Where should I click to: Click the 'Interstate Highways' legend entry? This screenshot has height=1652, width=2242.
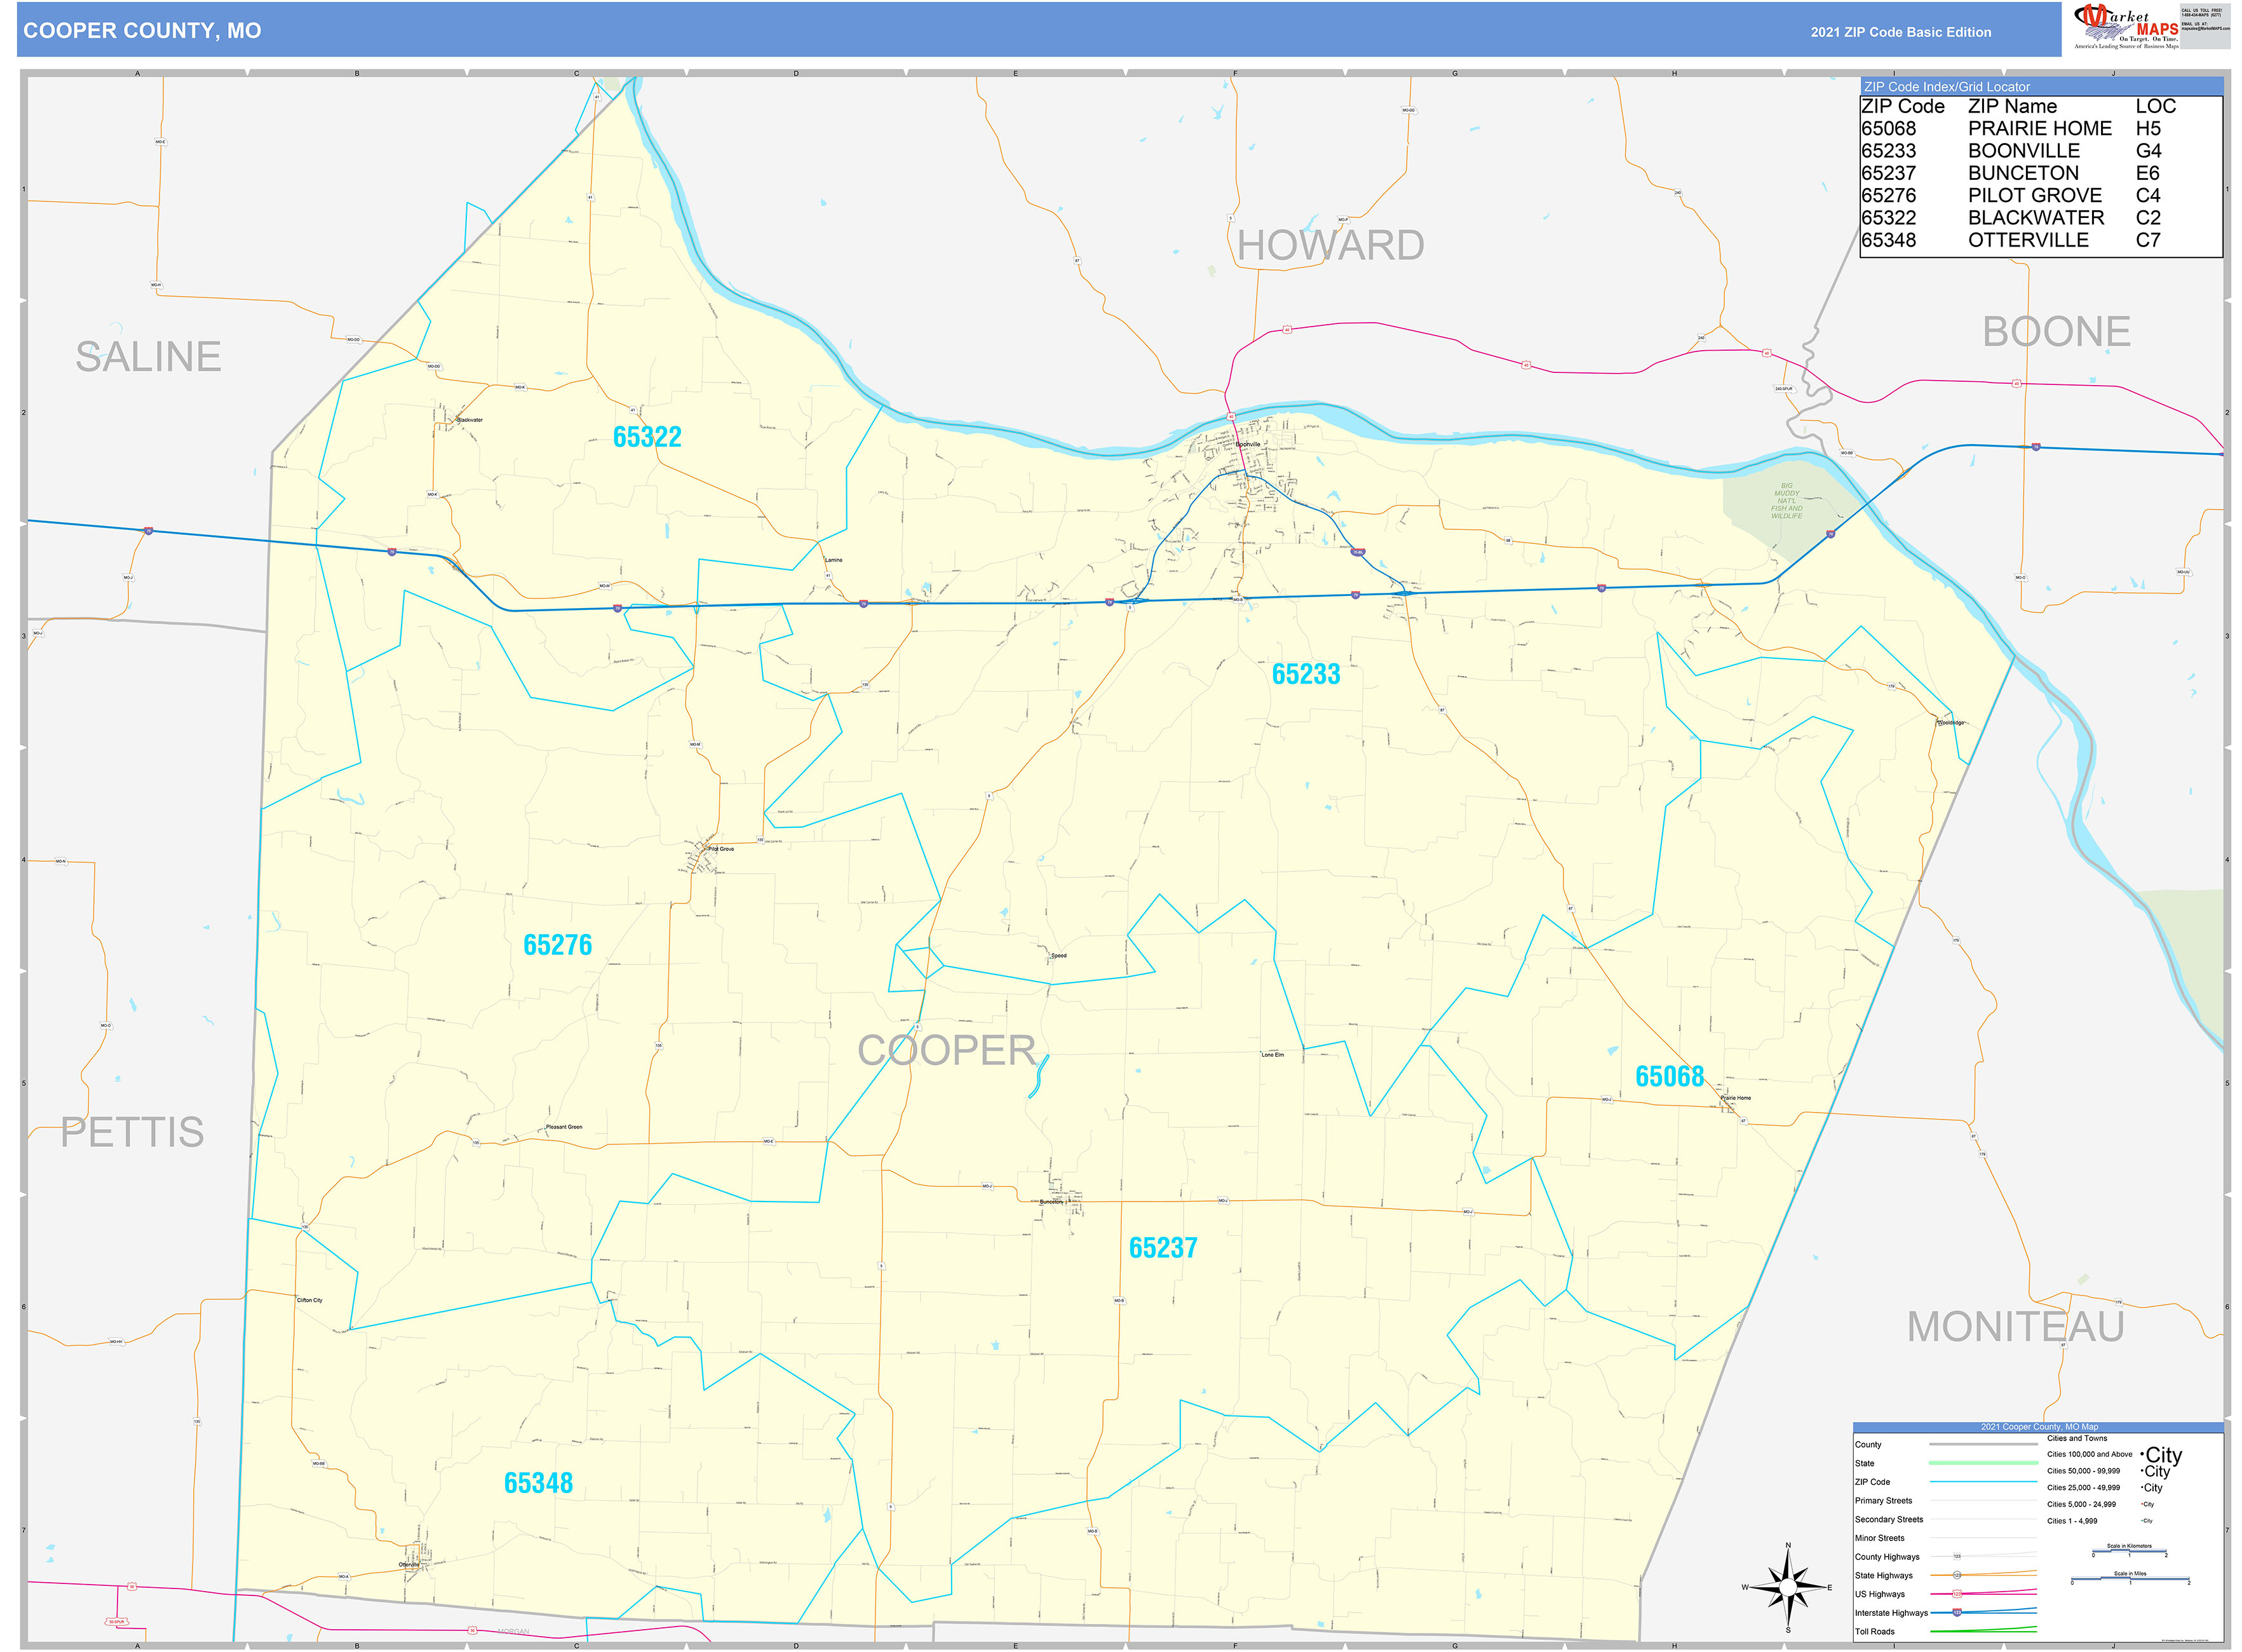click(1891, 1613)
